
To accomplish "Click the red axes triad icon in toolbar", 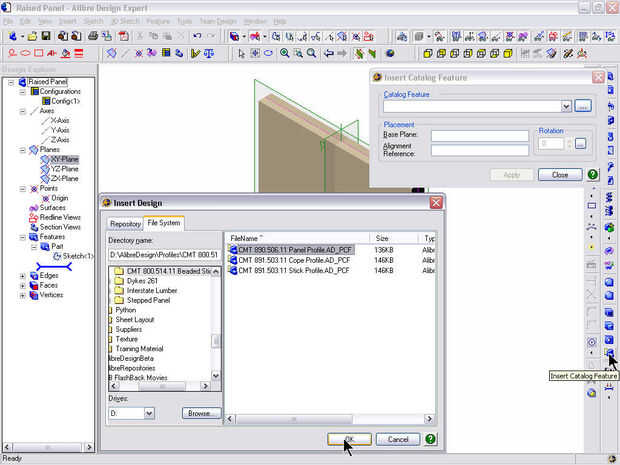I will (582, 53).
